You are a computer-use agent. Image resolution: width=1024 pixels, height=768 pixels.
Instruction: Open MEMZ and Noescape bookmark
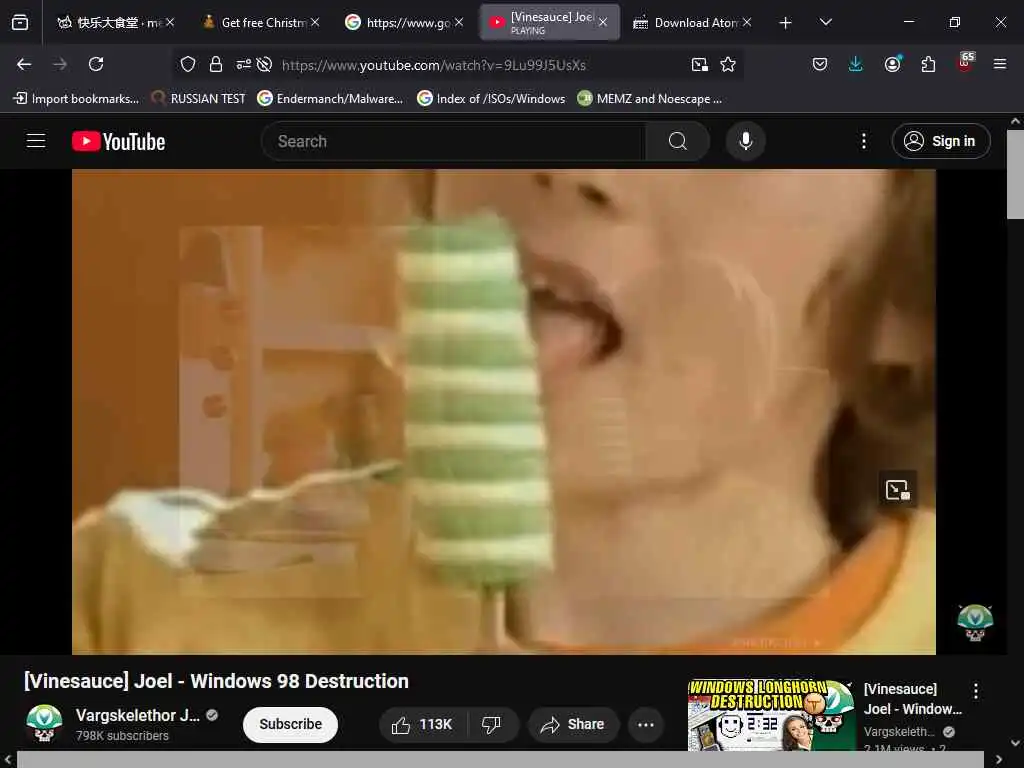click(x=650, y=99)
